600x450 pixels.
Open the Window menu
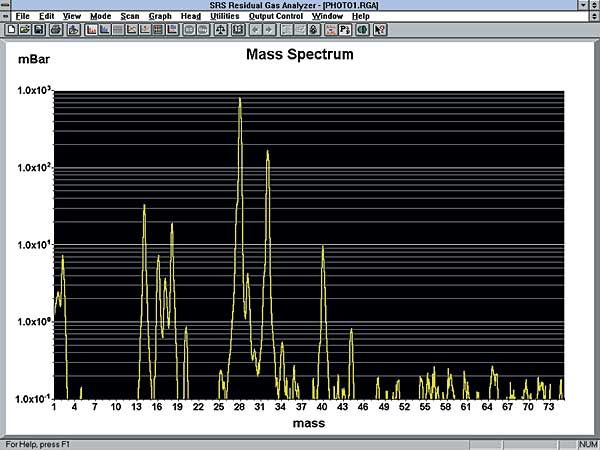326,17
